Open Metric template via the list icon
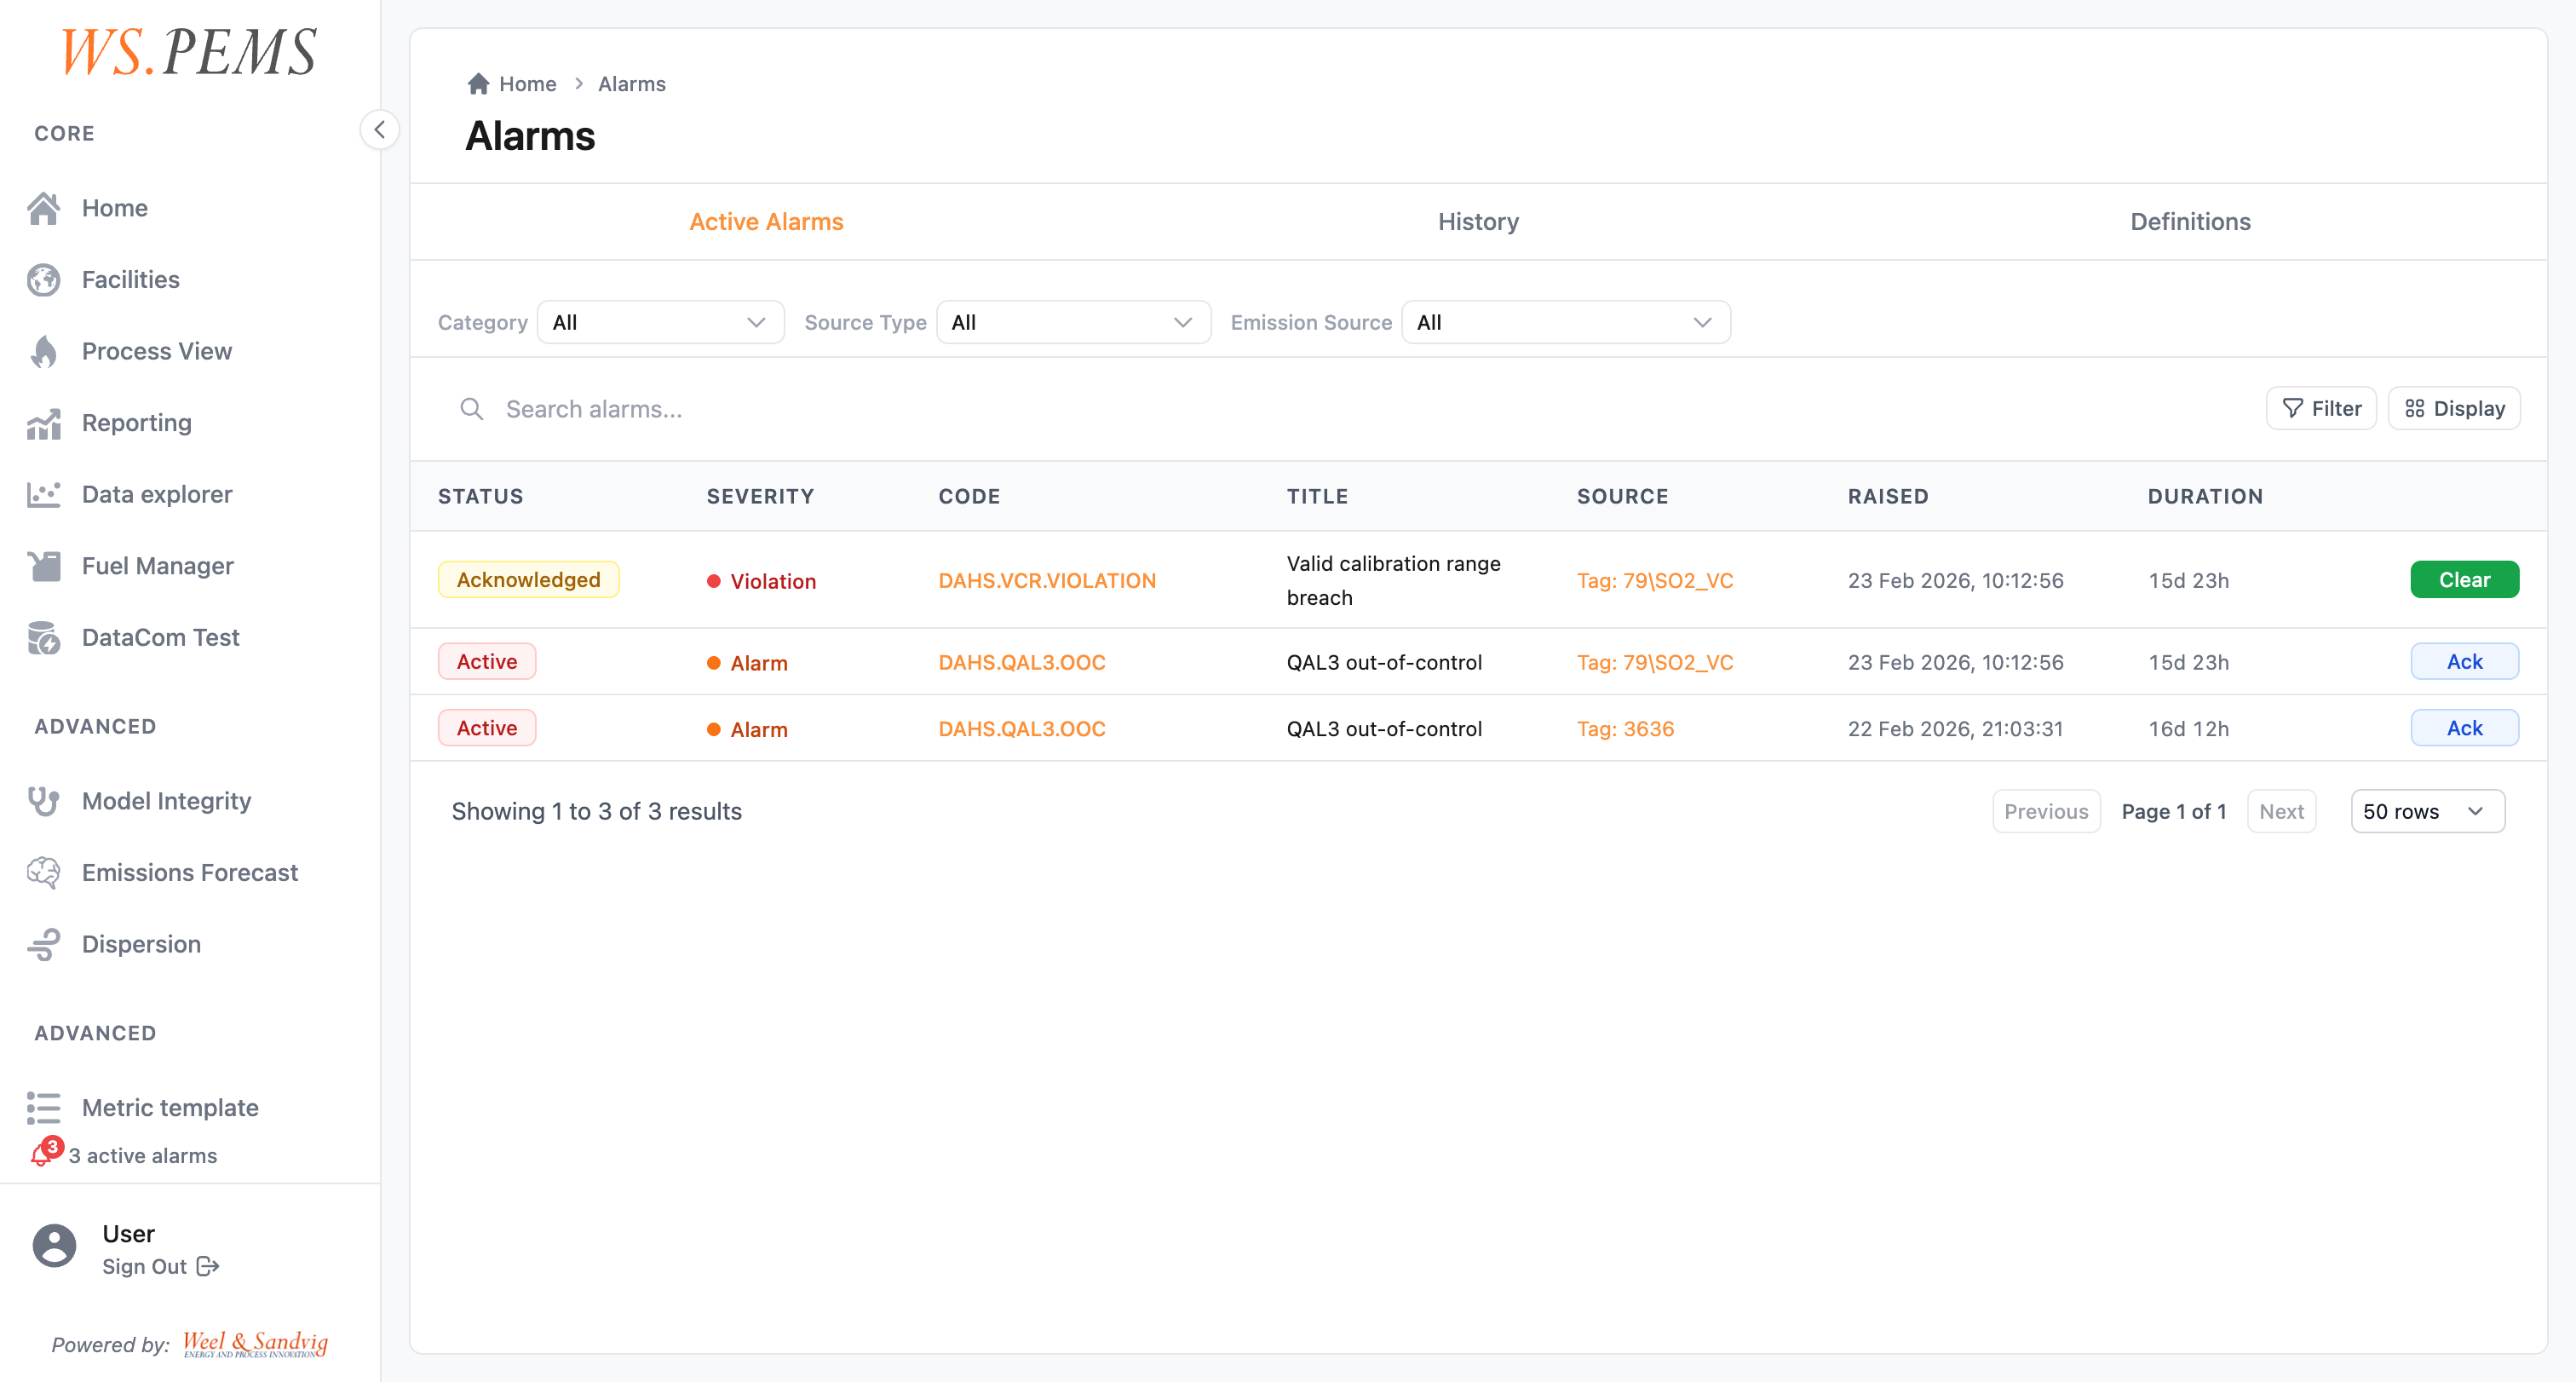The width and height of the screenshot is (2576, 1382). 44,1108
